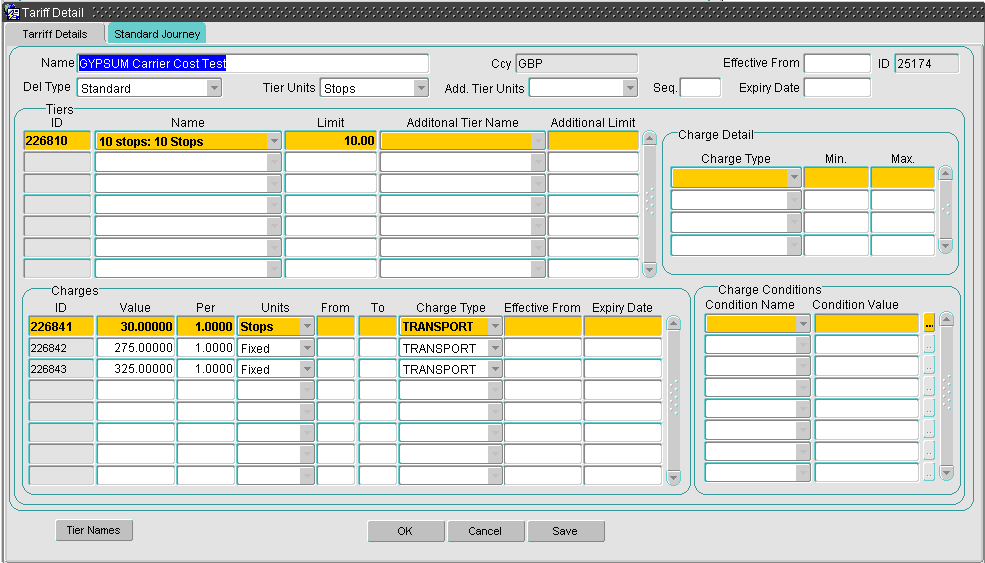
Task: Click the charge Value 325.00000
Action: point(135,369)
